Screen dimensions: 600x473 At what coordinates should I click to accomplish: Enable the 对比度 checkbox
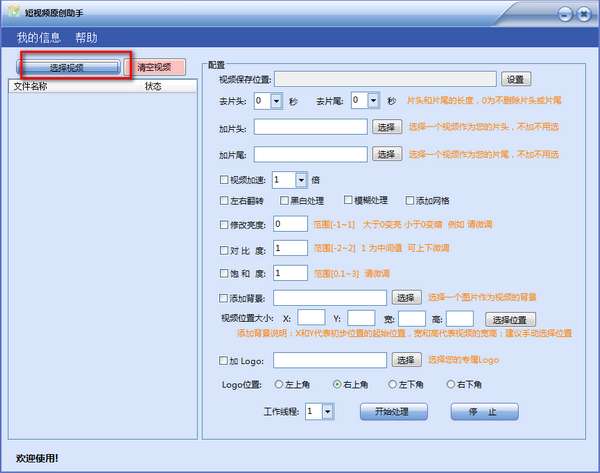[224, 250]
